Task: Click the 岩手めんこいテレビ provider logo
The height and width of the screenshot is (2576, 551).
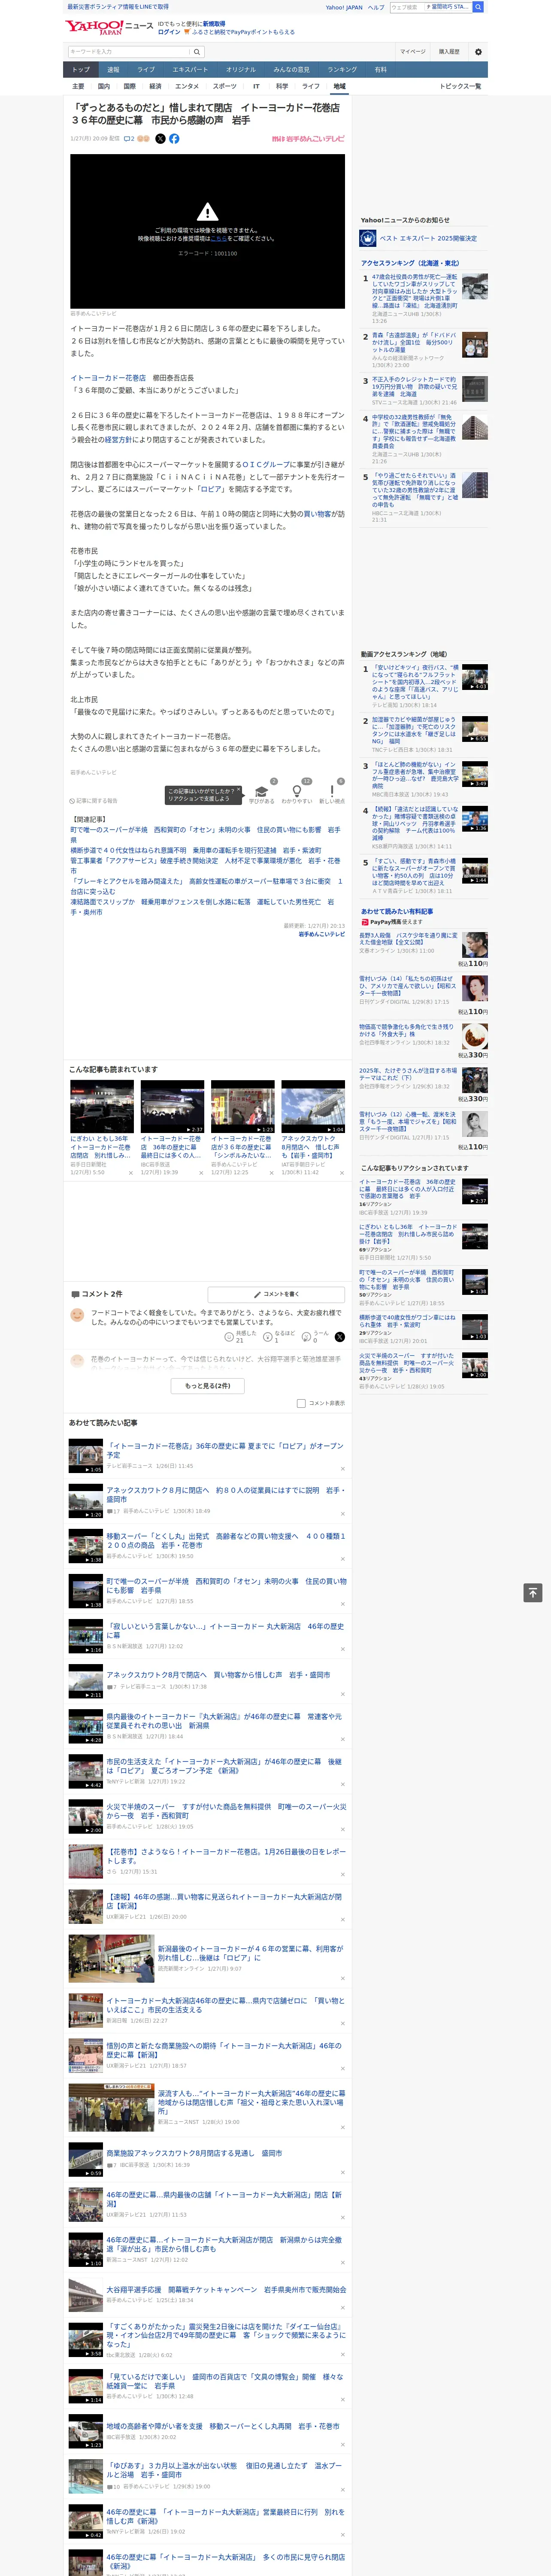Action: click(x=308, y=139)
